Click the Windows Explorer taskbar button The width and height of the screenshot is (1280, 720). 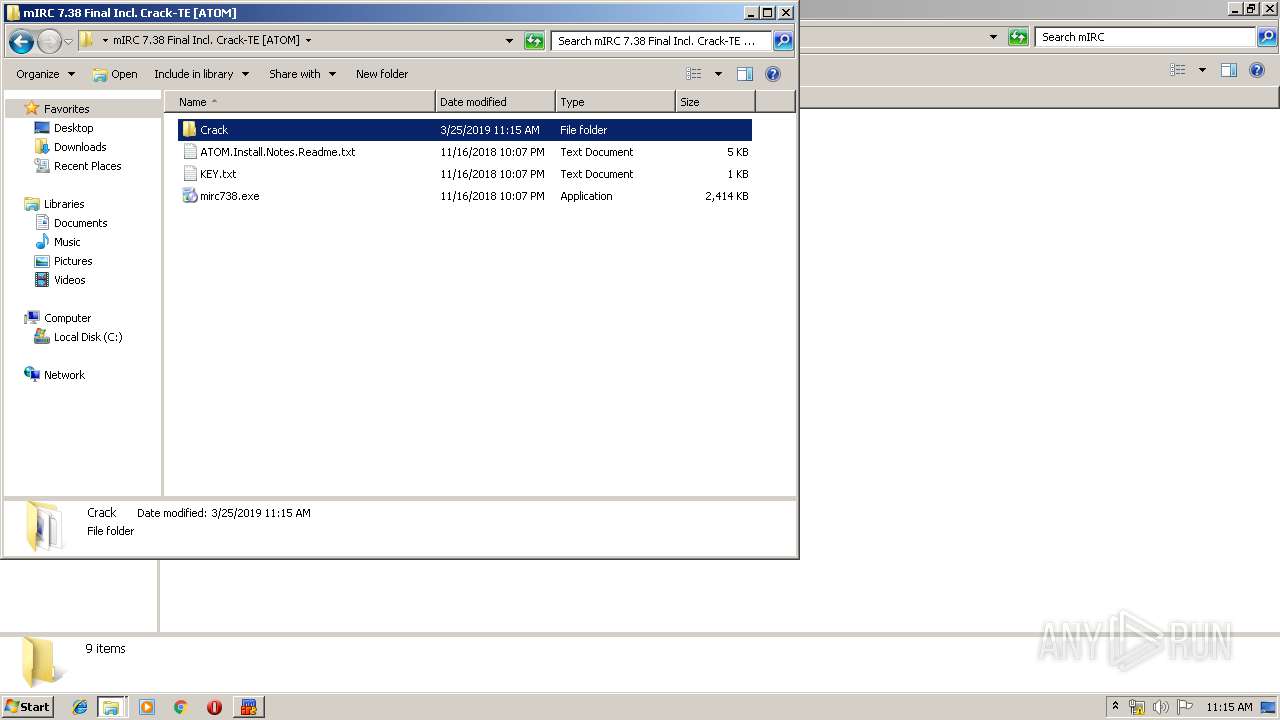click(x=111, y=707)
